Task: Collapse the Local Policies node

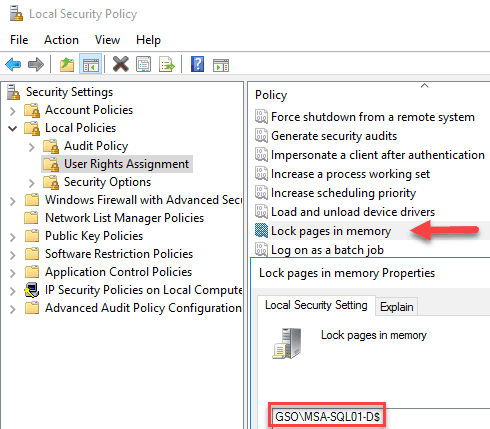Action: click(x=13, y=128)
